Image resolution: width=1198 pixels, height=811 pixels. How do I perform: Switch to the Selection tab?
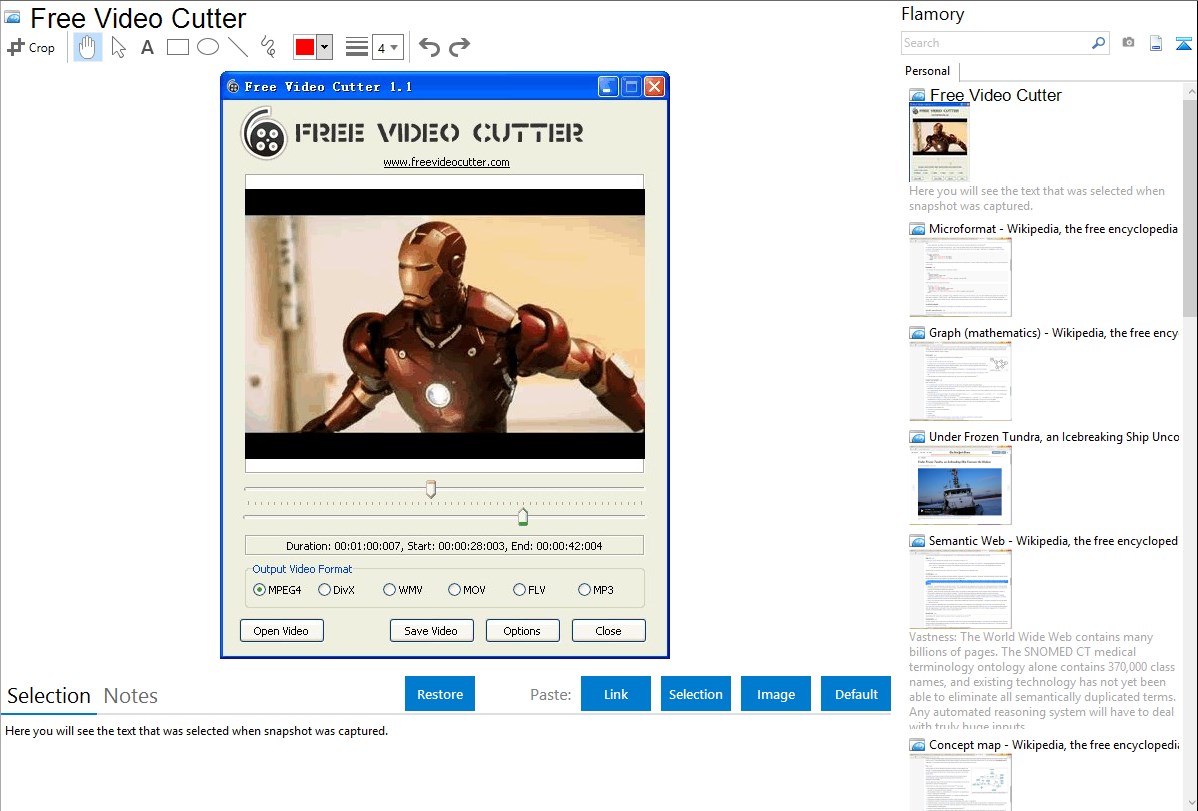click(x=49, y=696)
